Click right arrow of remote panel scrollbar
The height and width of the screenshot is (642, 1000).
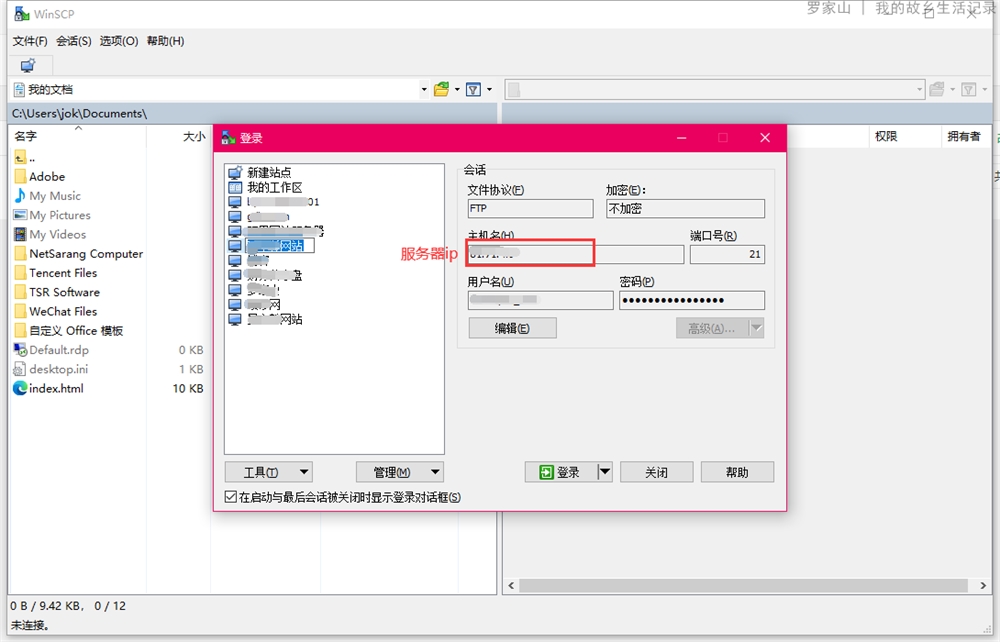983,585
